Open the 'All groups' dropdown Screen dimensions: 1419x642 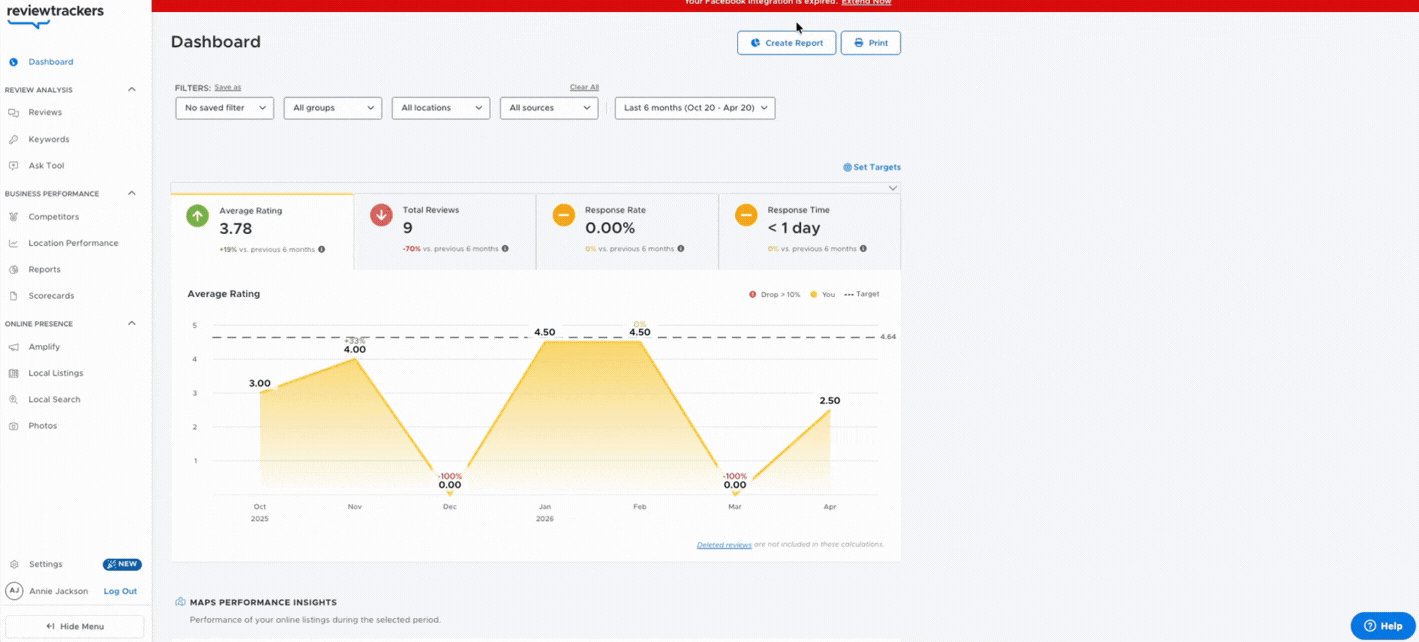[x=333, y=108]
